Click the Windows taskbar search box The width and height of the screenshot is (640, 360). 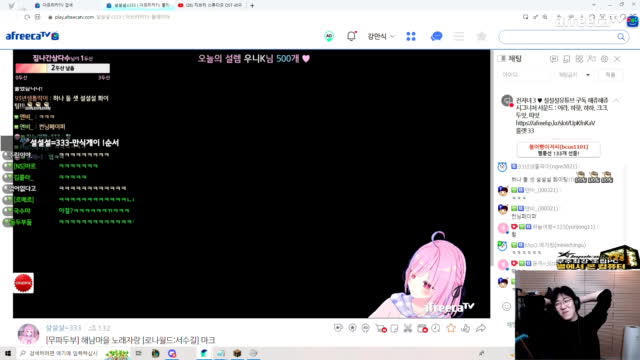60,353
